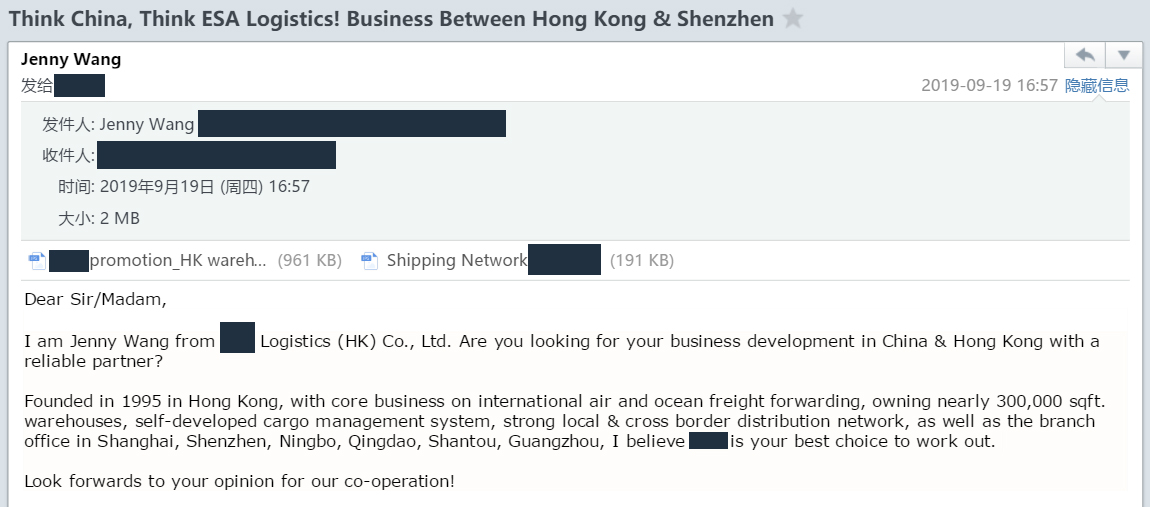Click the 时间 date line in details

(x=183, y=187)
